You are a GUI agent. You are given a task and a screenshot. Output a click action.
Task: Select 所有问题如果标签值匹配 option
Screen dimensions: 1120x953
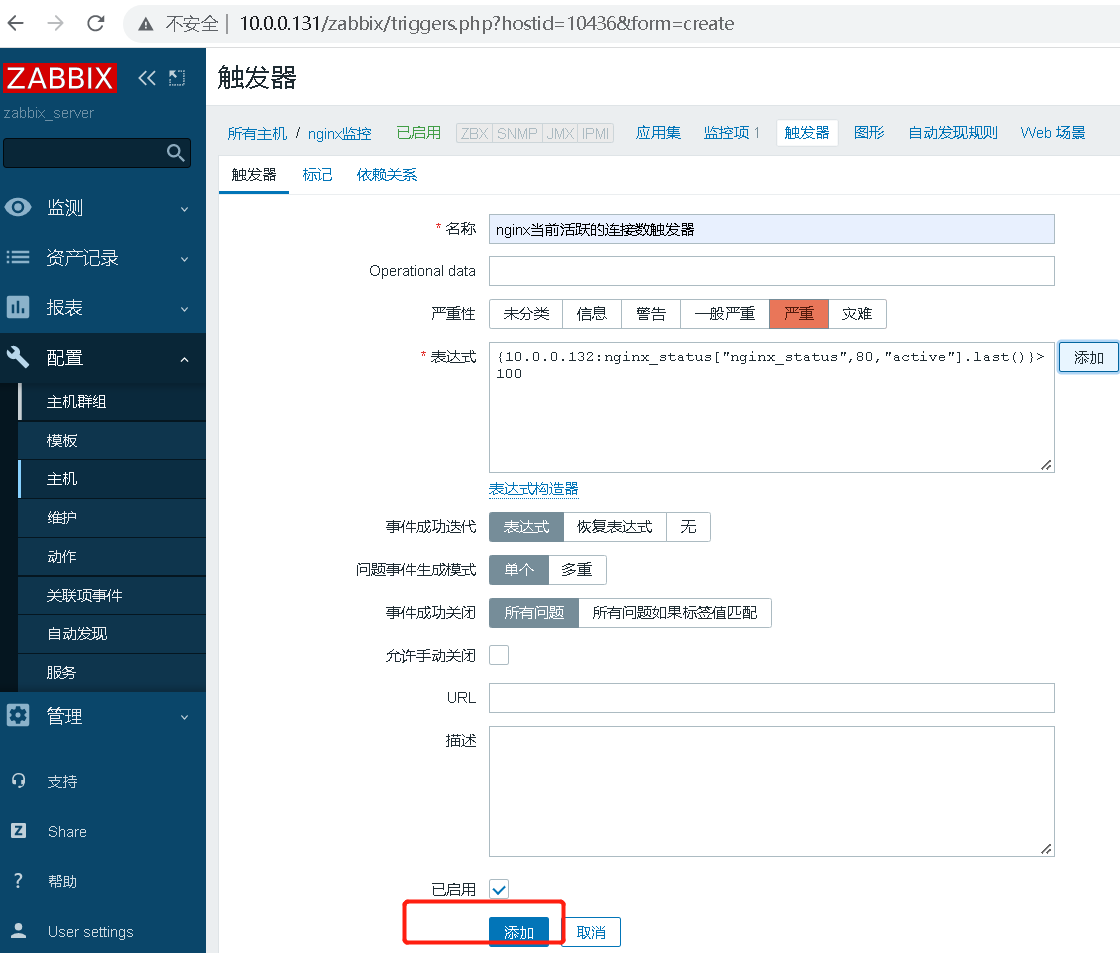point(674,613)
